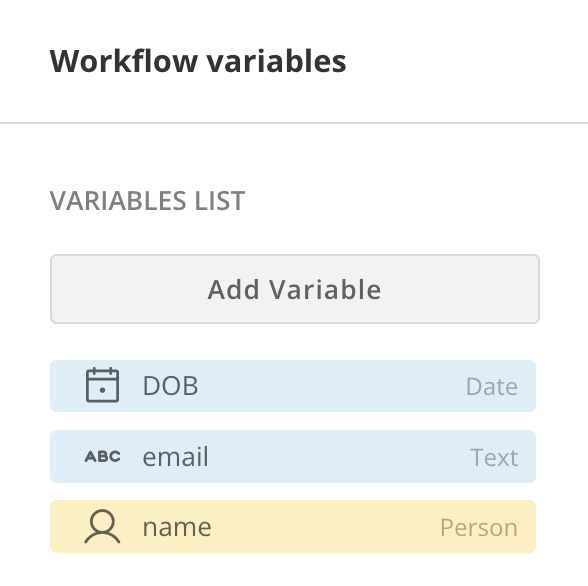Open the yellow highlighted name variable row
This screenshot has height=586, width=588.
point(293,526)
